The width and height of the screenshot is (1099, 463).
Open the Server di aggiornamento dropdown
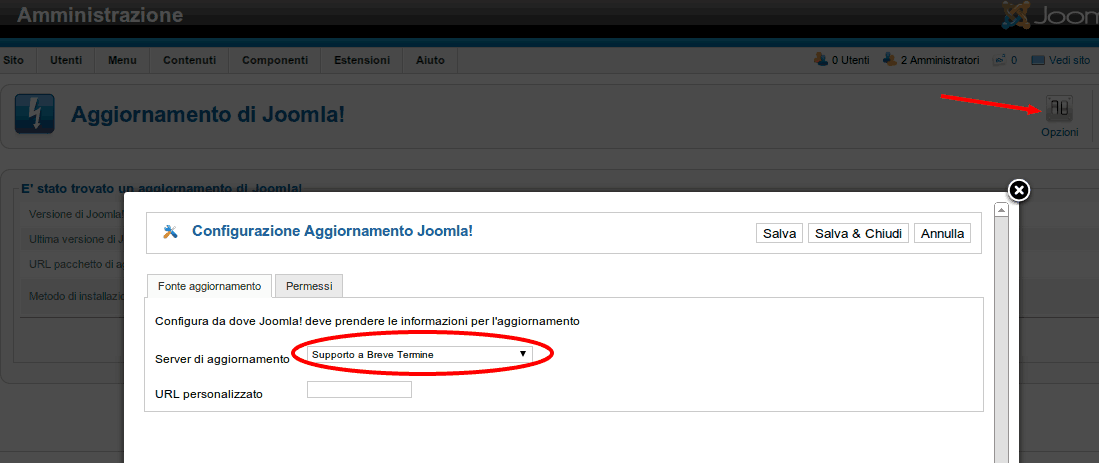(x=420, y=354)
